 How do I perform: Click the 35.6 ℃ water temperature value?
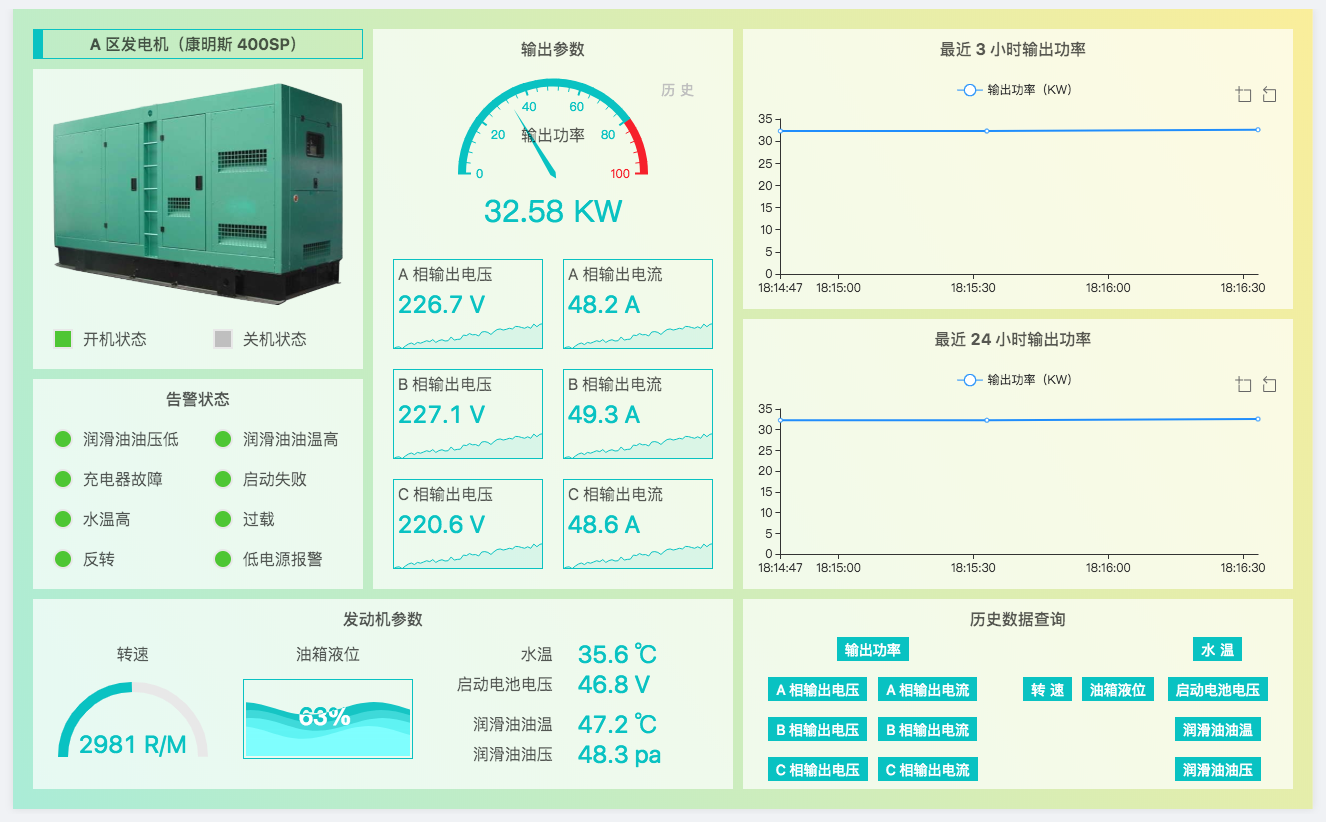[617, 654]
